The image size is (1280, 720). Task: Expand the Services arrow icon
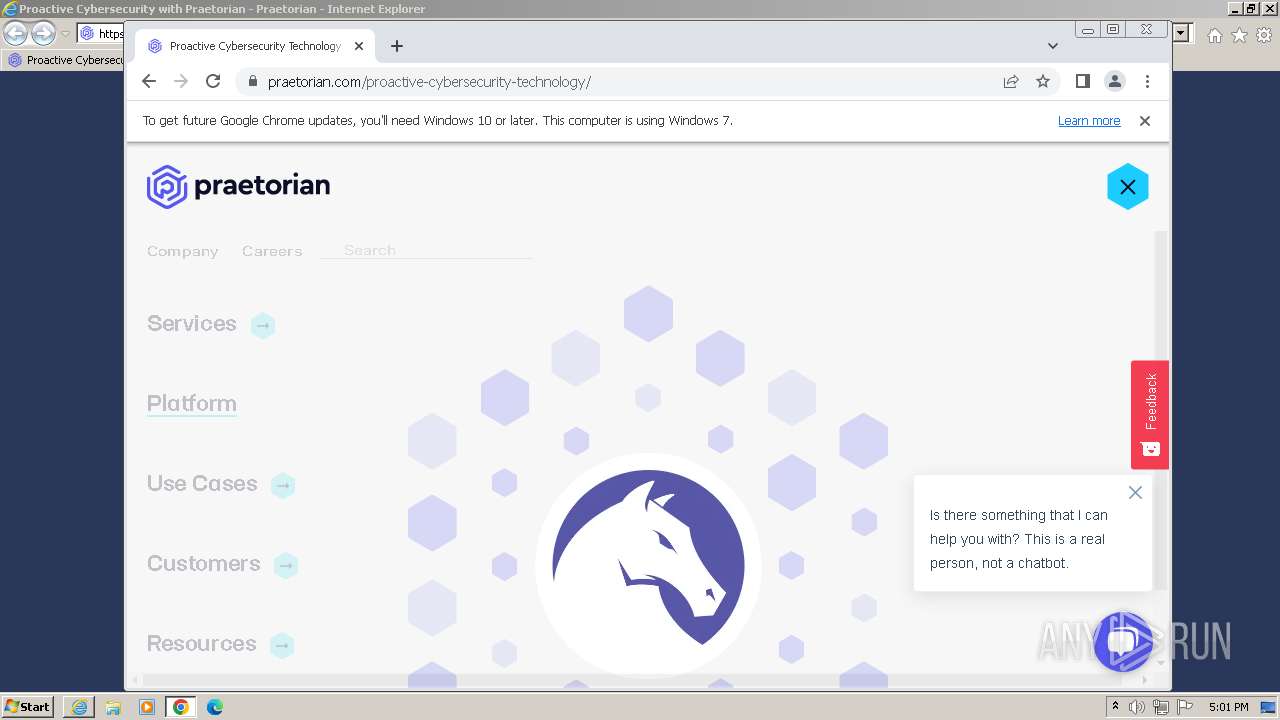click(263, 325)
